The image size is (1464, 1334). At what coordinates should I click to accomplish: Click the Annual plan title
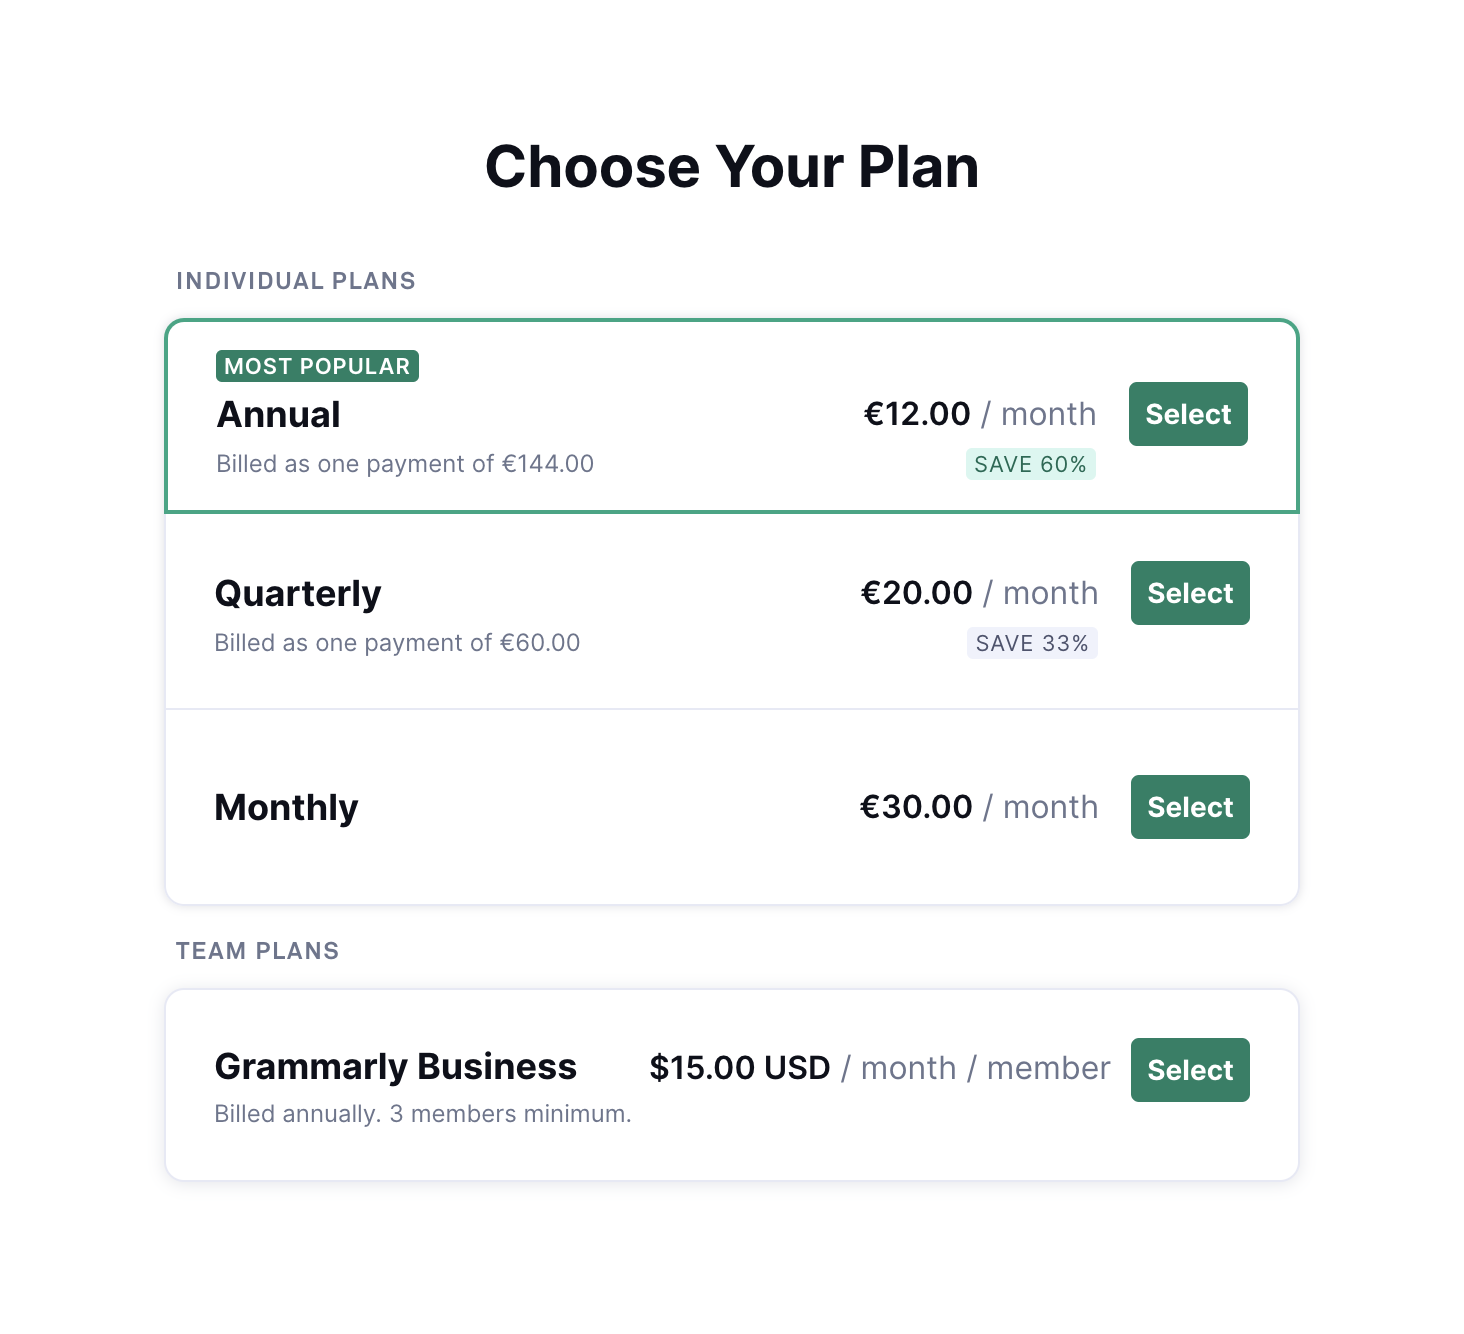pyautogui.click(x=279, y=415)
